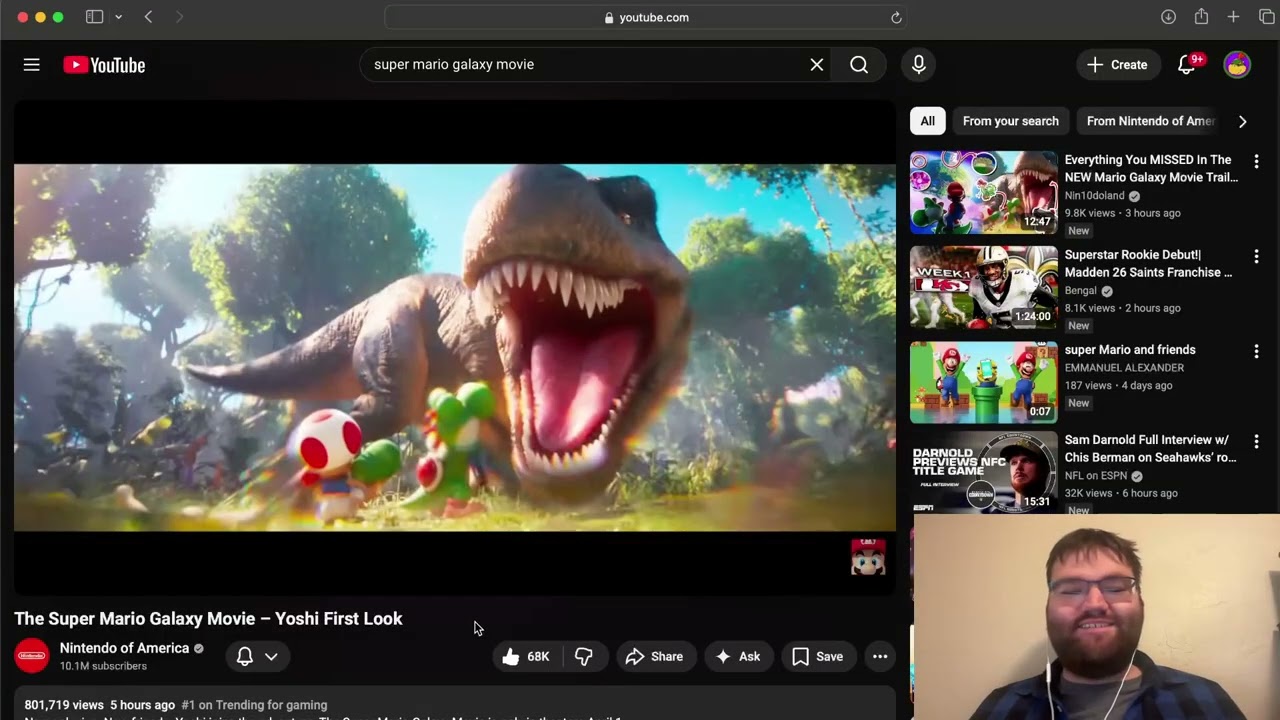Open options for the Madden 26 video

pyautogui.click(x=1256, y=256)
